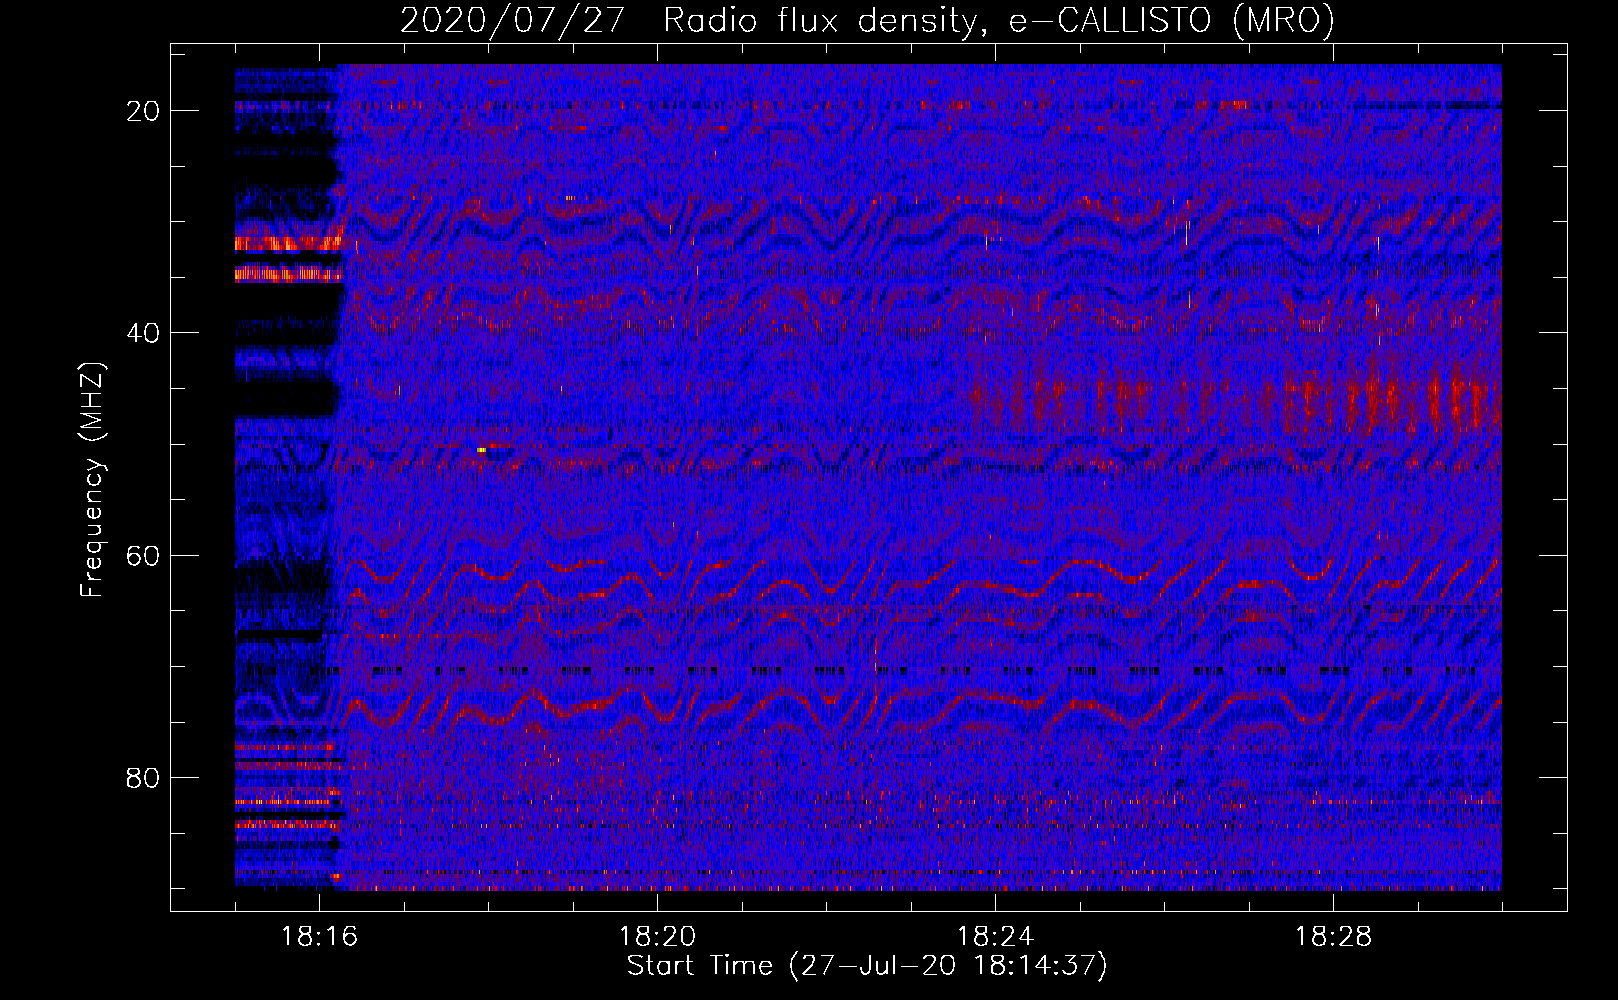Click the '18:20' time tick label
The height and width of the screenshot is (1000, 1618).
pyautogui.click(x=657, y=937)
